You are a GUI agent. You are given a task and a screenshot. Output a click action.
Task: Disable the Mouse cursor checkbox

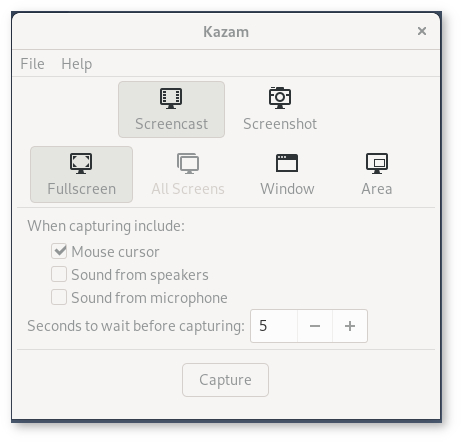(59, 251)
